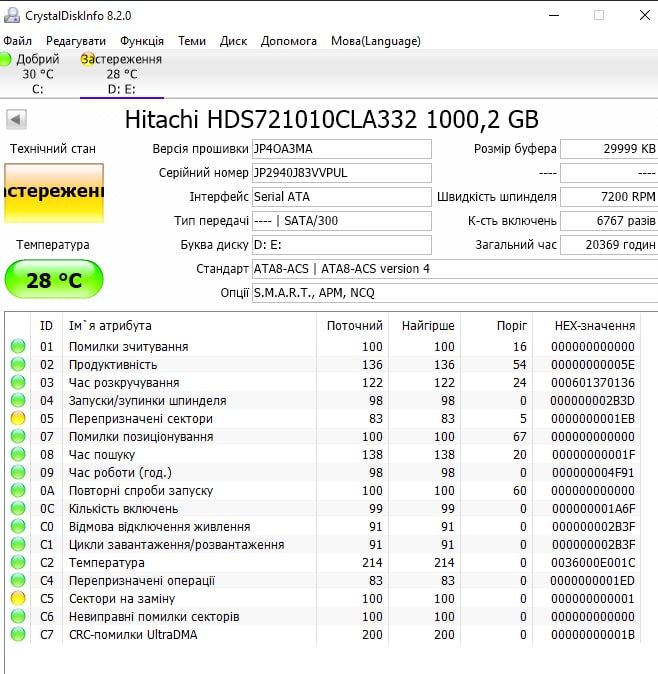658x674 pixels.
Task: Click yellow warning icon for Сектори на заміну
Action: point(18,599)
